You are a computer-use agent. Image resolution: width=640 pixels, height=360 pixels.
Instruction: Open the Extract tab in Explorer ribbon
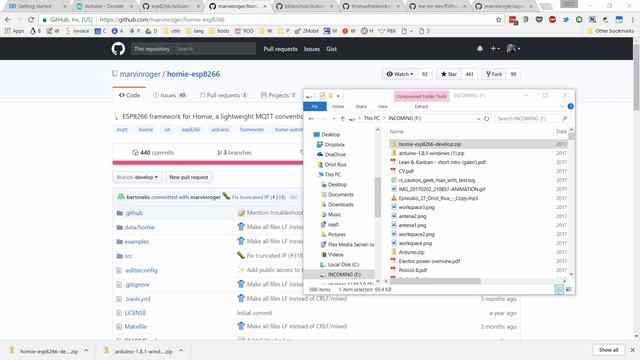coord(421,107)
